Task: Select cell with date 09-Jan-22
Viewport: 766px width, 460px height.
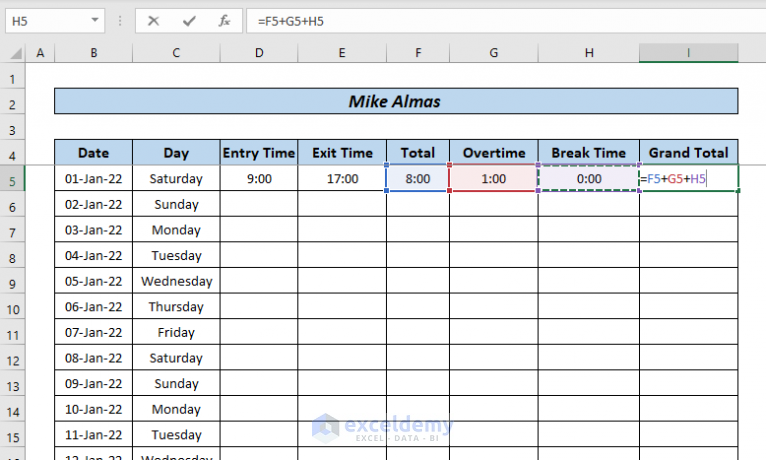Action: pos(93,383)
